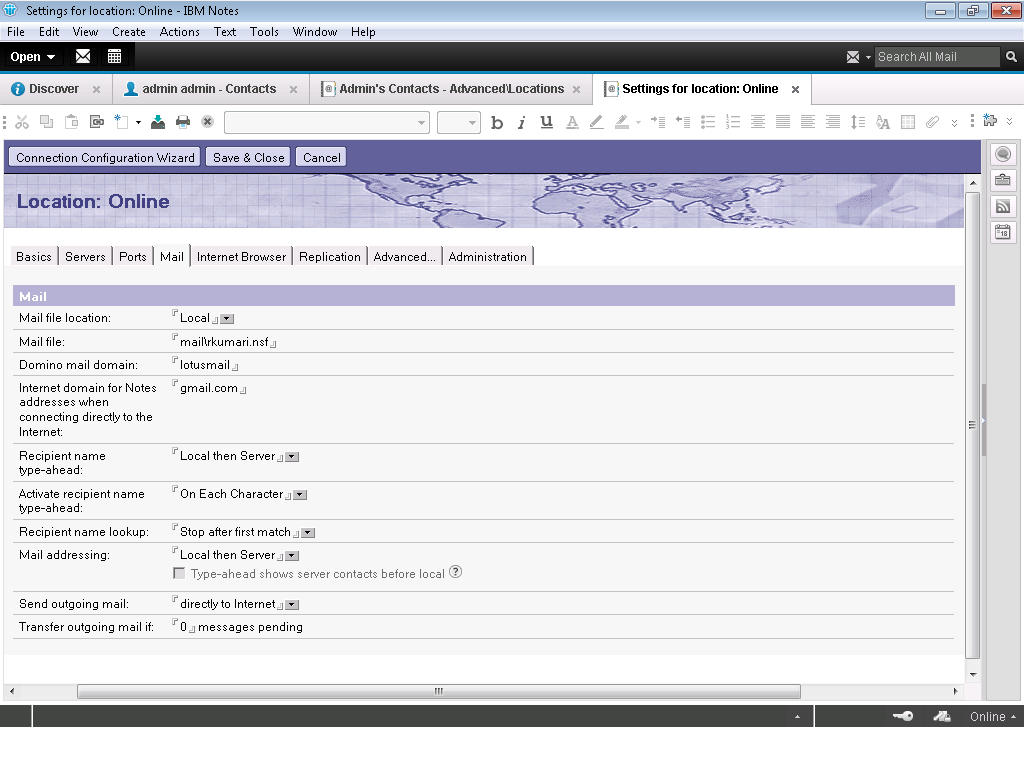1024x767 pixels.
Task: Open the Actions menu
Action: 179,31
